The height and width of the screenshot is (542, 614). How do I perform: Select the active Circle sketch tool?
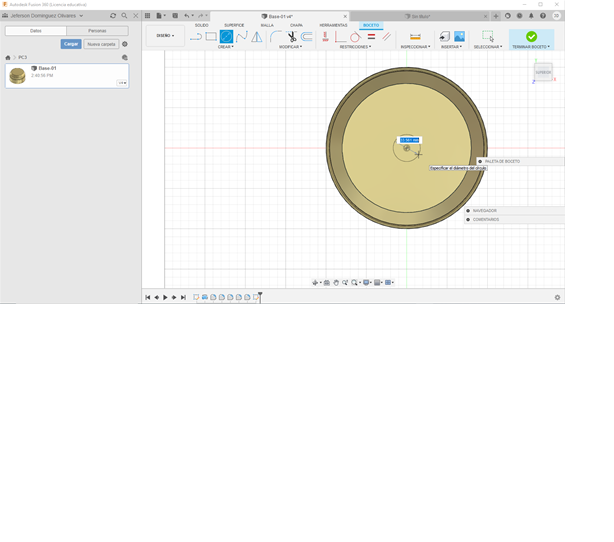pyautogui.click(x=226, y=37)
